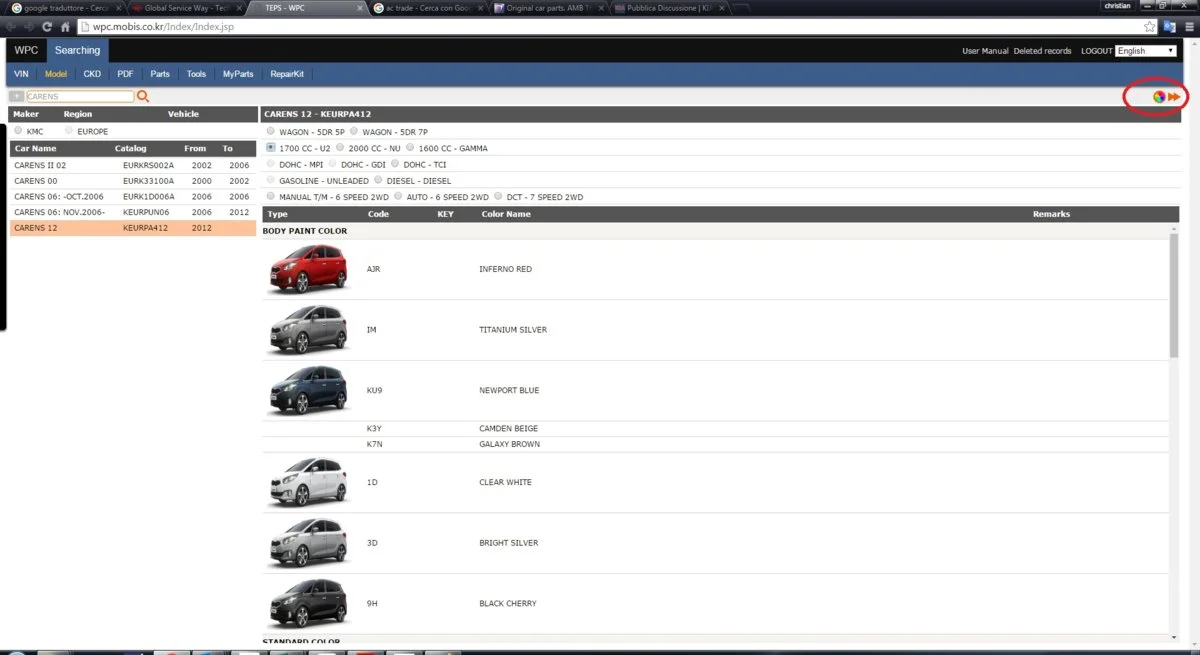This screenshot has height=655, width=1200.
Task: Click the CARENS model search field
Action: point(79,97)
